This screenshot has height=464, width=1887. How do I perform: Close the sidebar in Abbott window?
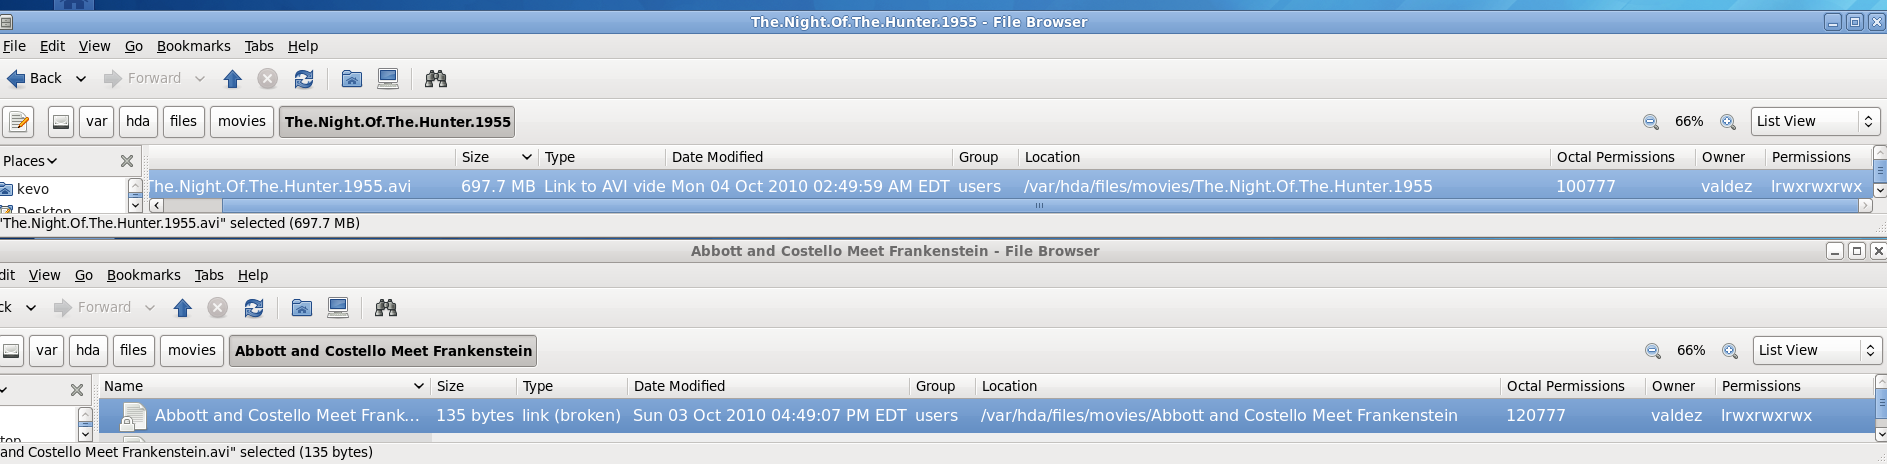coord(77,390)
